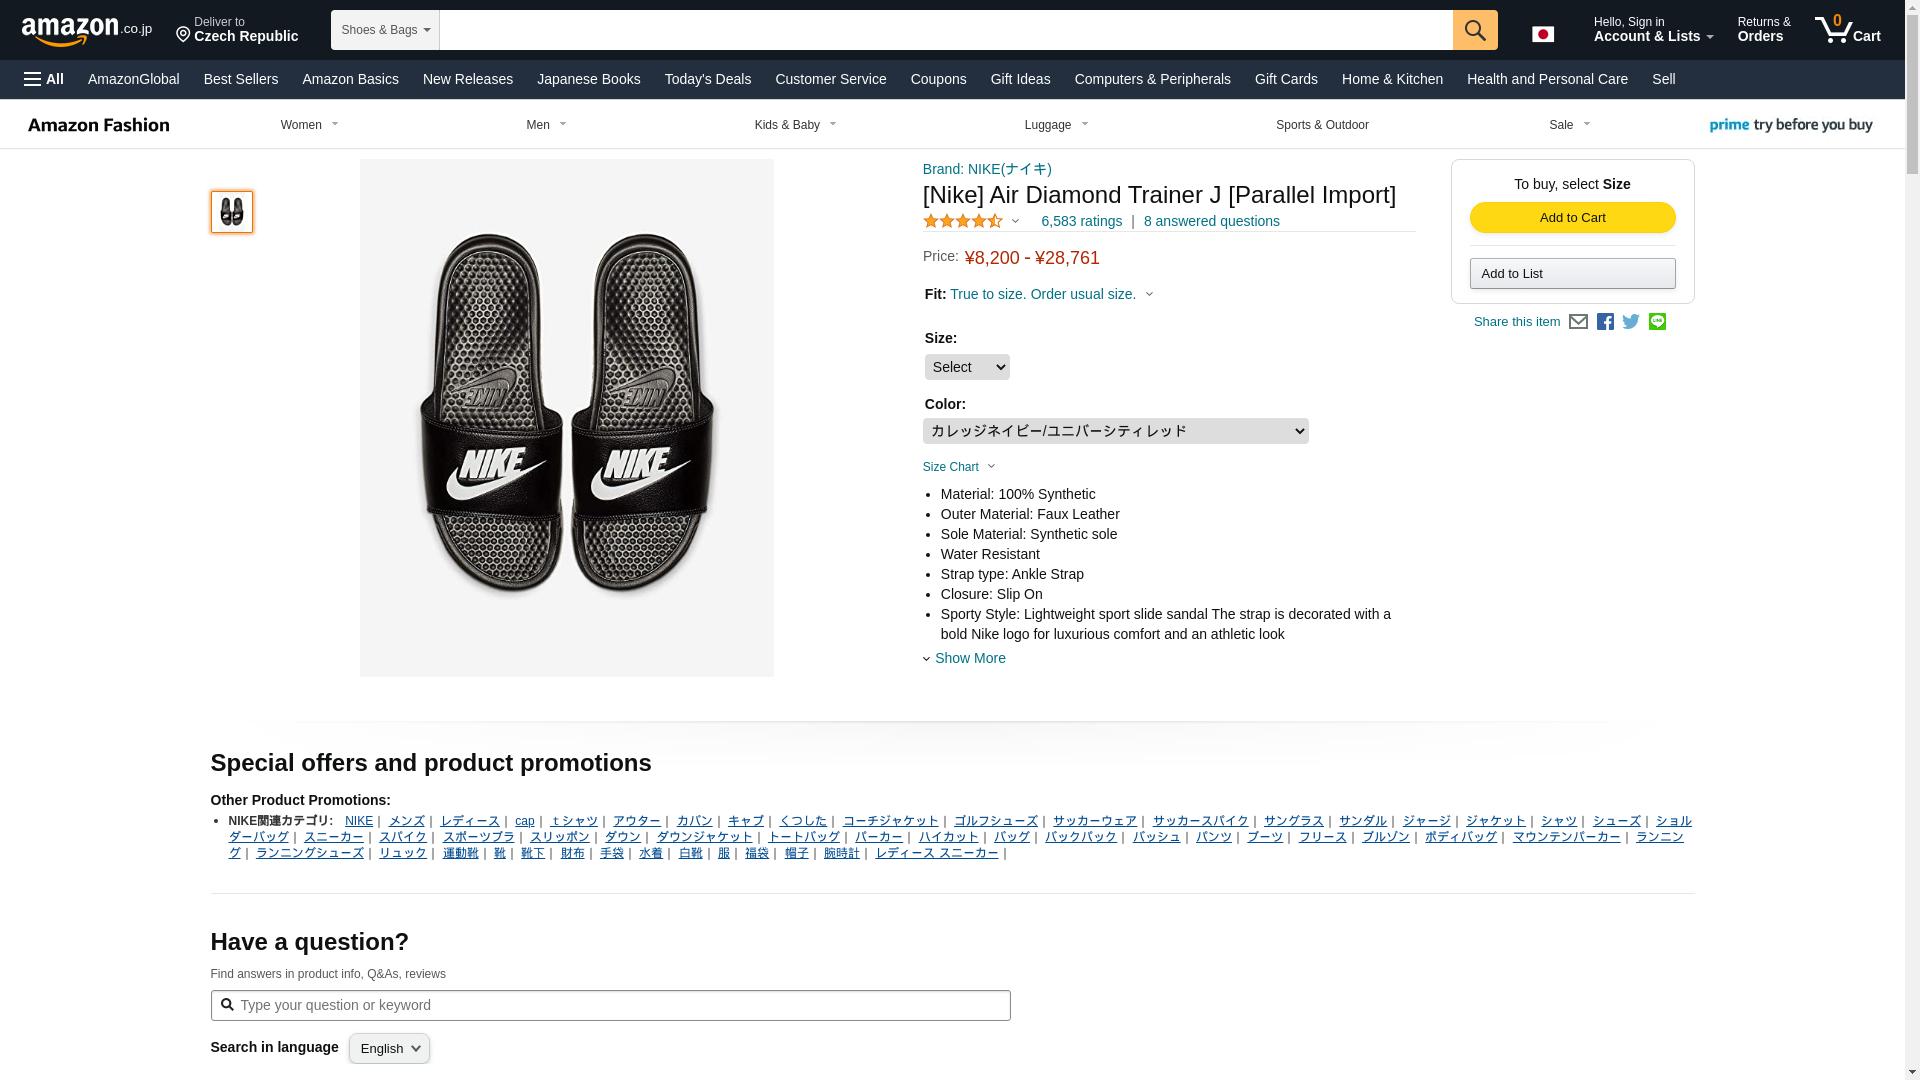The width and height of the screenshot is (1920, 1080).
Task: Select the sandal product thumbnail
Action: 232,212
